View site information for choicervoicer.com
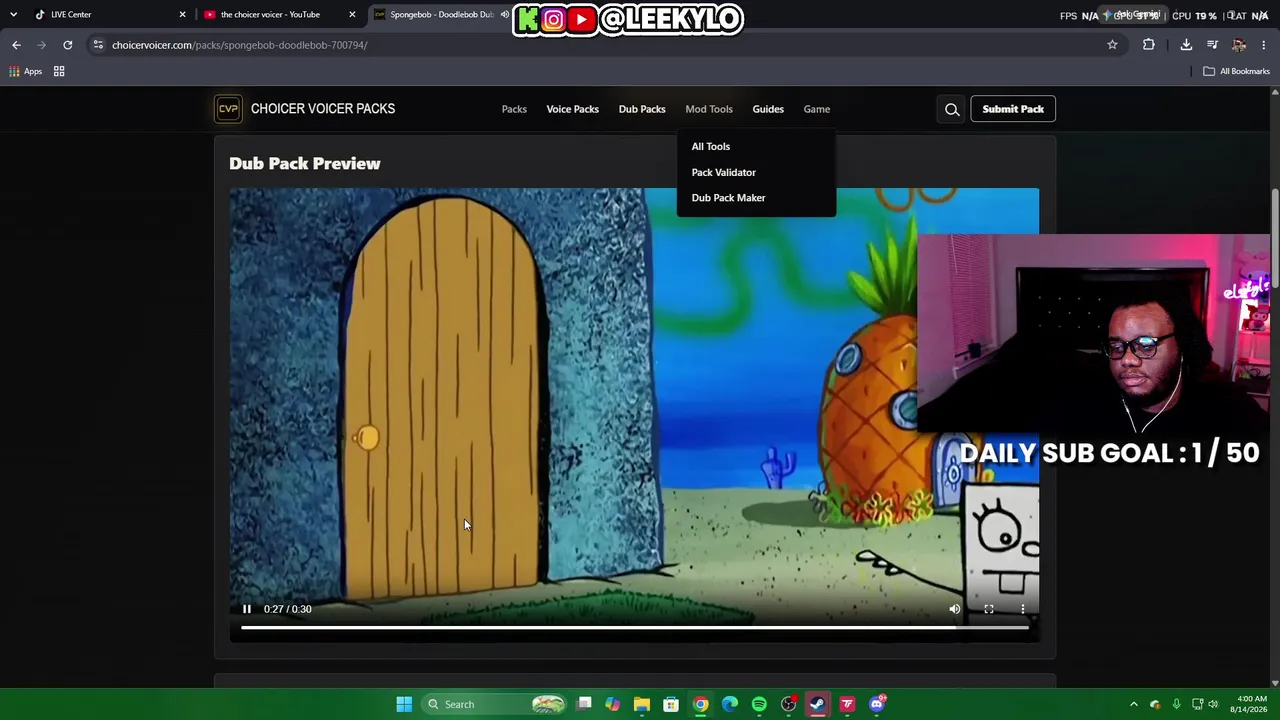Viewport: 1280px width, 720px height. coord(98,45)
